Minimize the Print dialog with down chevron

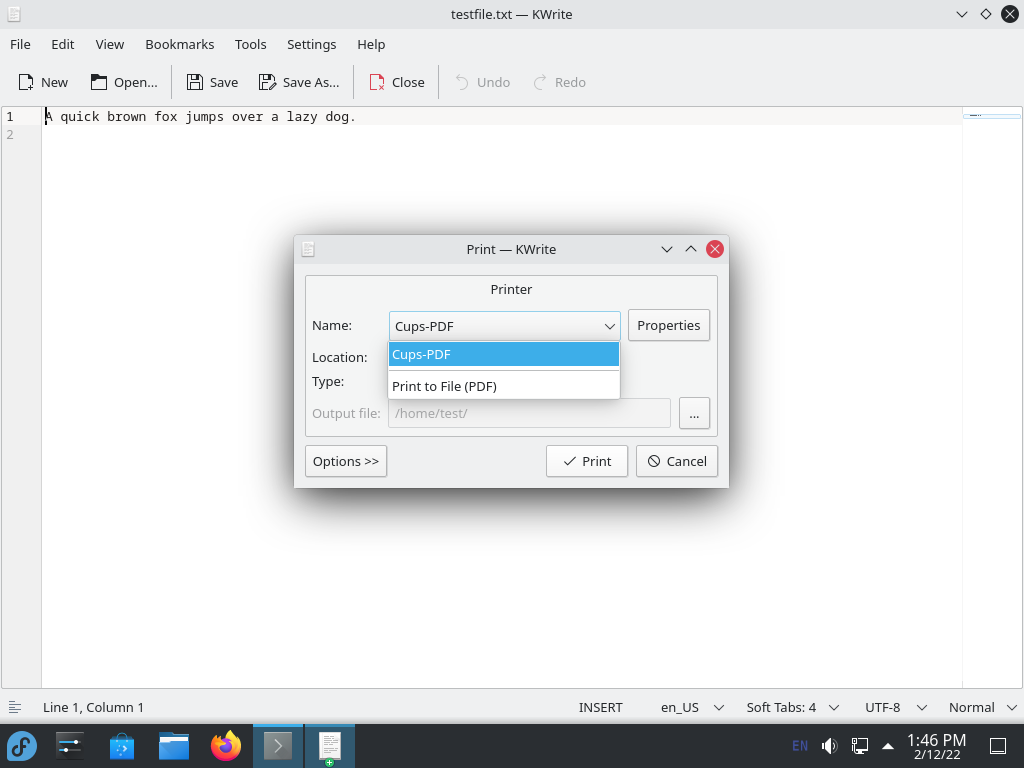pos(666,249)
